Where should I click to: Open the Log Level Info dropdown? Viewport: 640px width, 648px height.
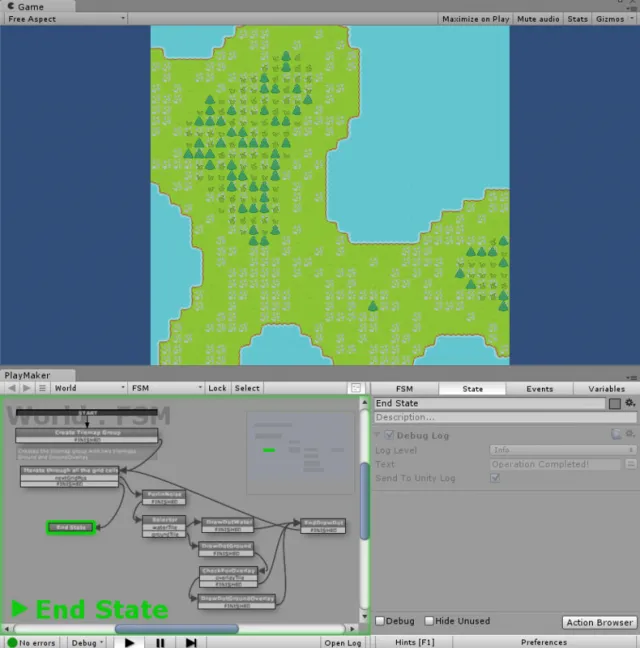[562, 450]
